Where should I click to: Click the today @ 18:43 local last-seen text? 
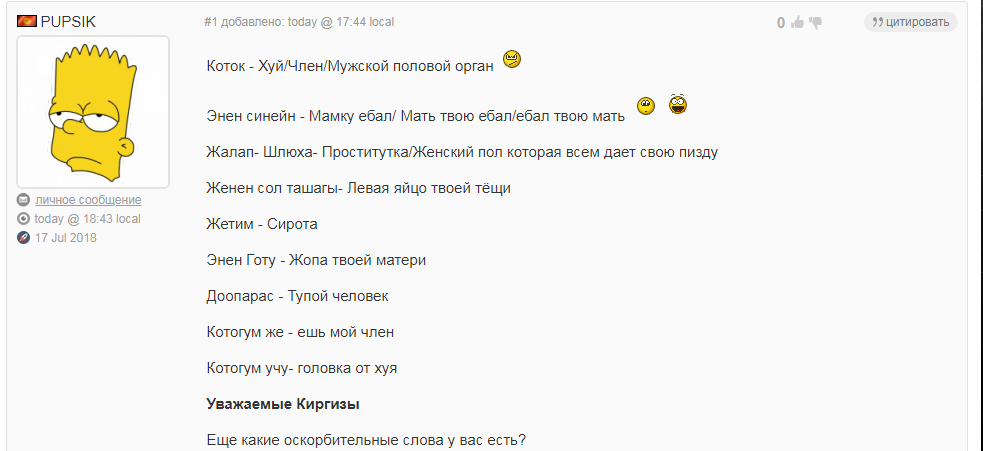[87, 219]
